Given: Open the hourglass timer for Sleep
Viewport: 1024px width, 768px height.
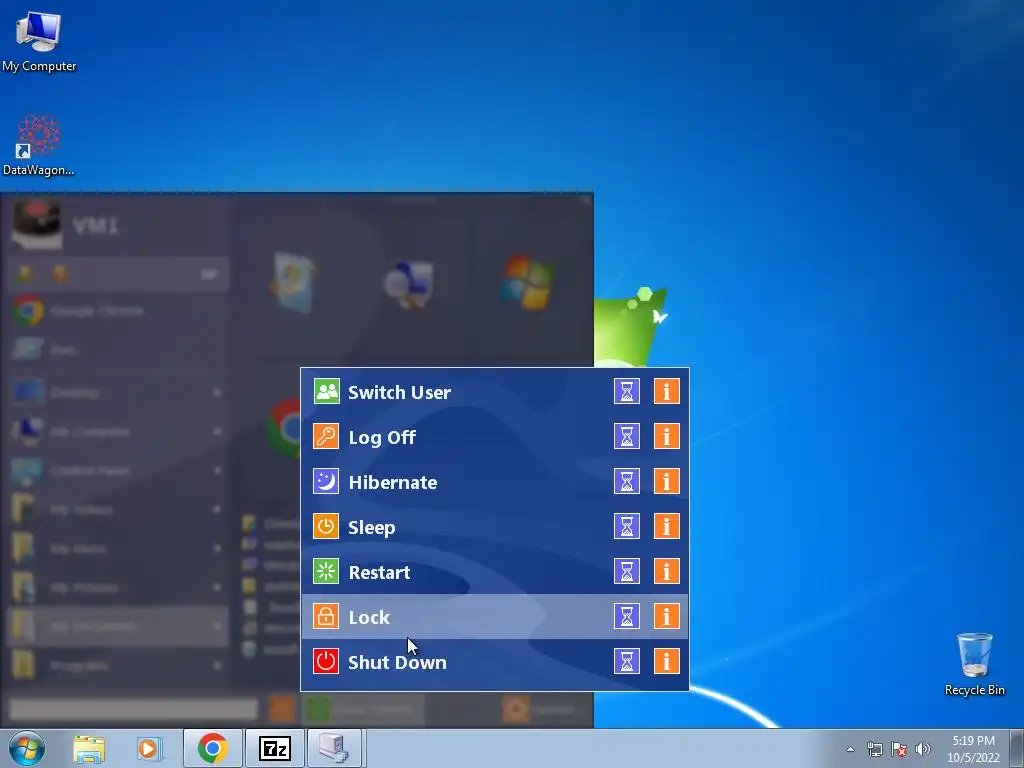Looking at the screenshot, I should tap(627, 526).
